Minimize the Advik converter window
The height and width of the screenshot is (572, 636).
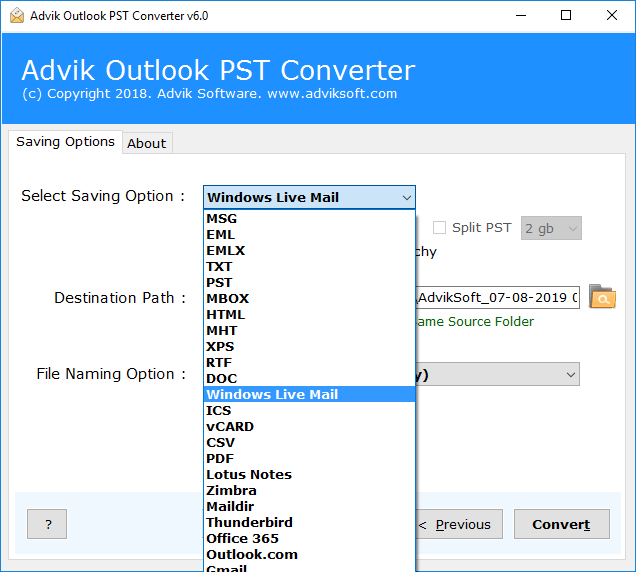point(521,15)
